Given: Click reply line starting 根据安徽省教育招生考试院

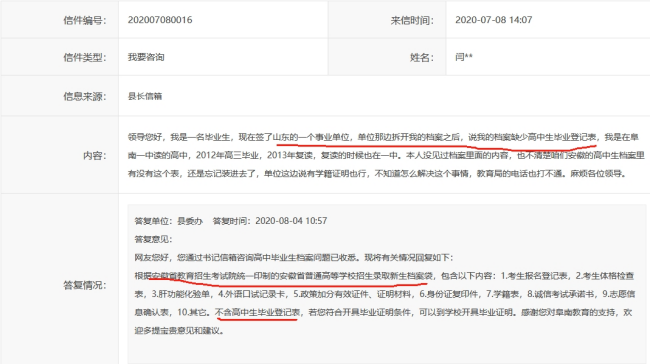Looking at the screenshot, I should [x=384, y=276].
